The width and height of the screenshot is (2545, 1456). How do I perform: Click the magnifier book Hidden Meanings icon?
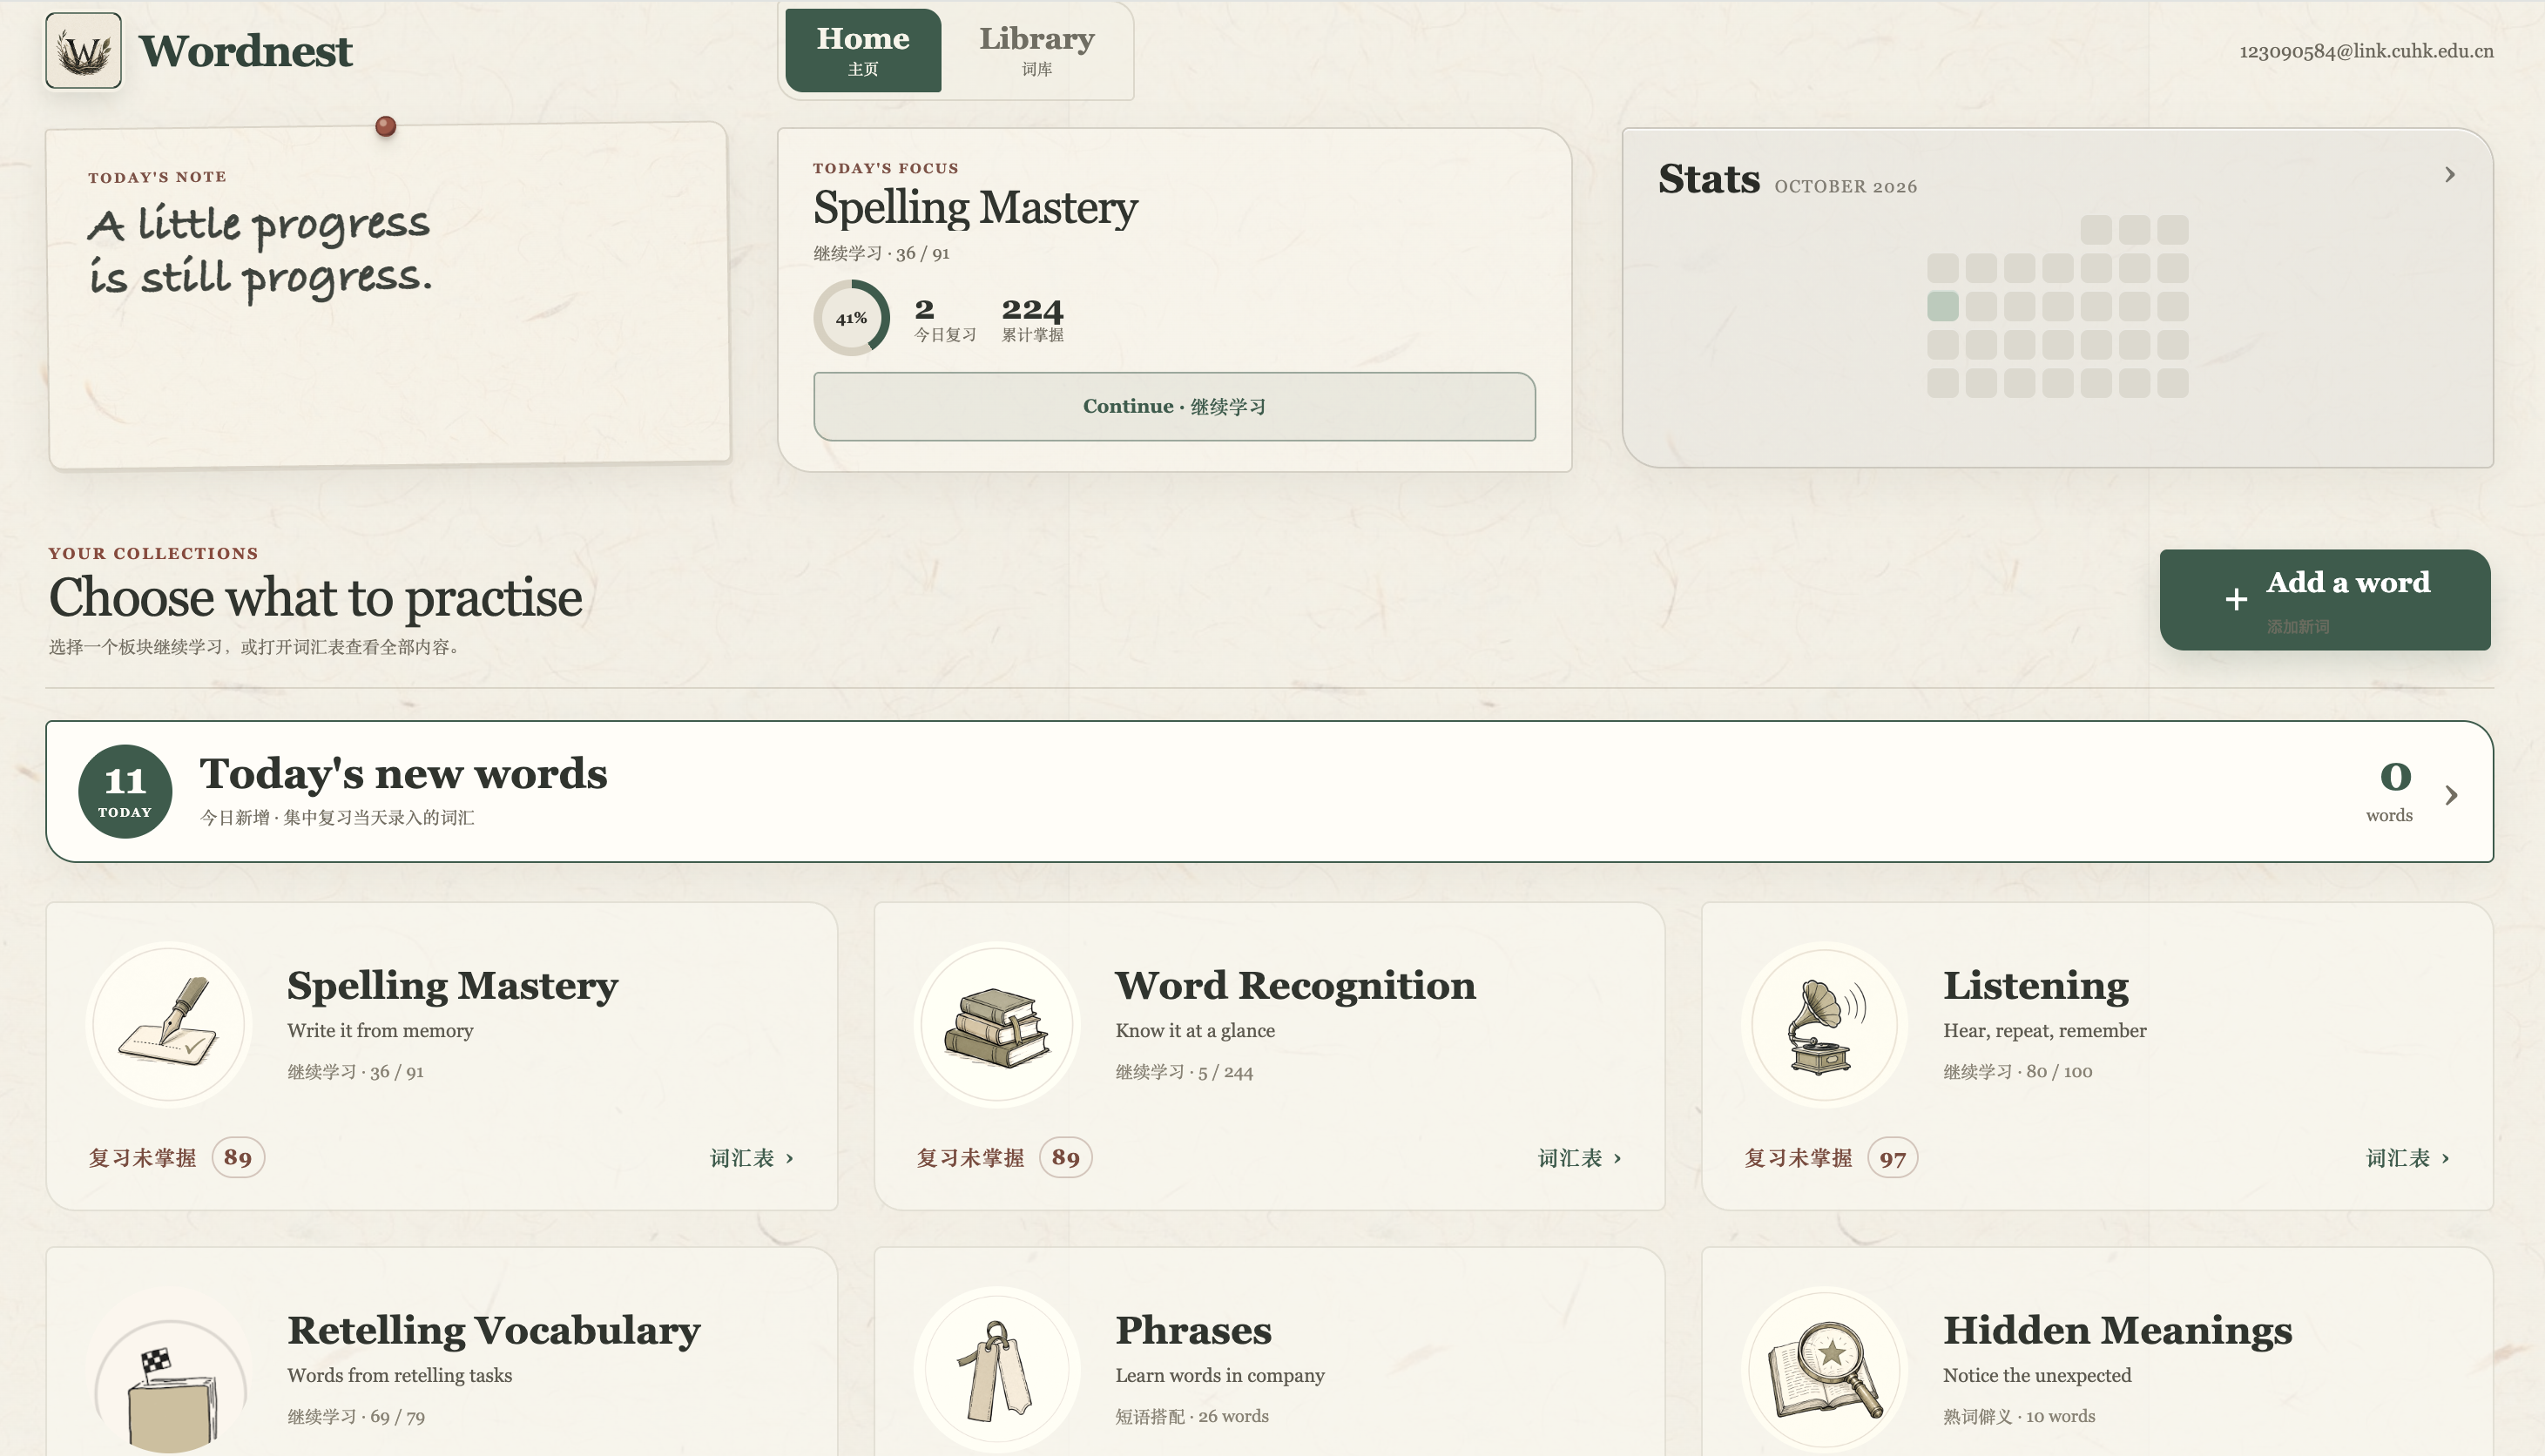tap(1825, 1370)
